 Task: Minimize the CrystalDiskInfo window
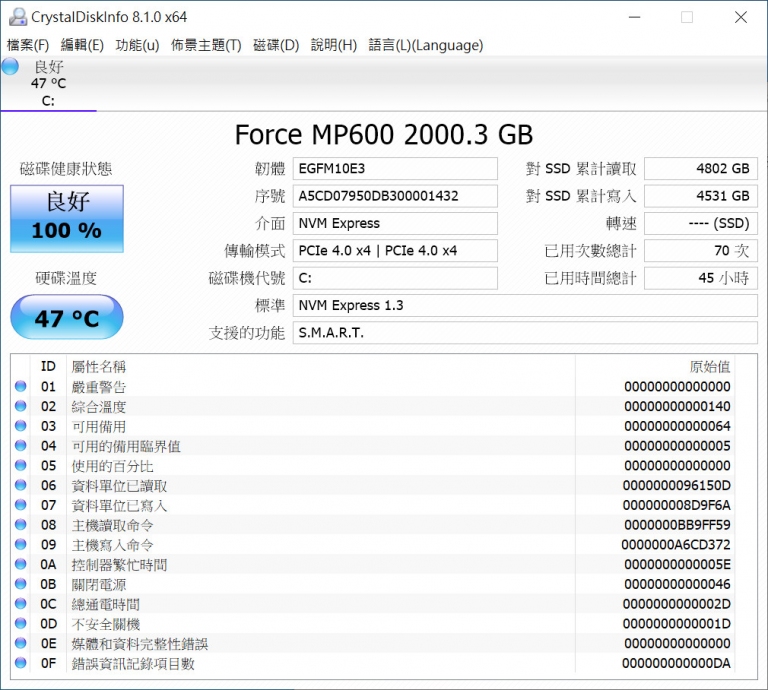tap(635, 17)
